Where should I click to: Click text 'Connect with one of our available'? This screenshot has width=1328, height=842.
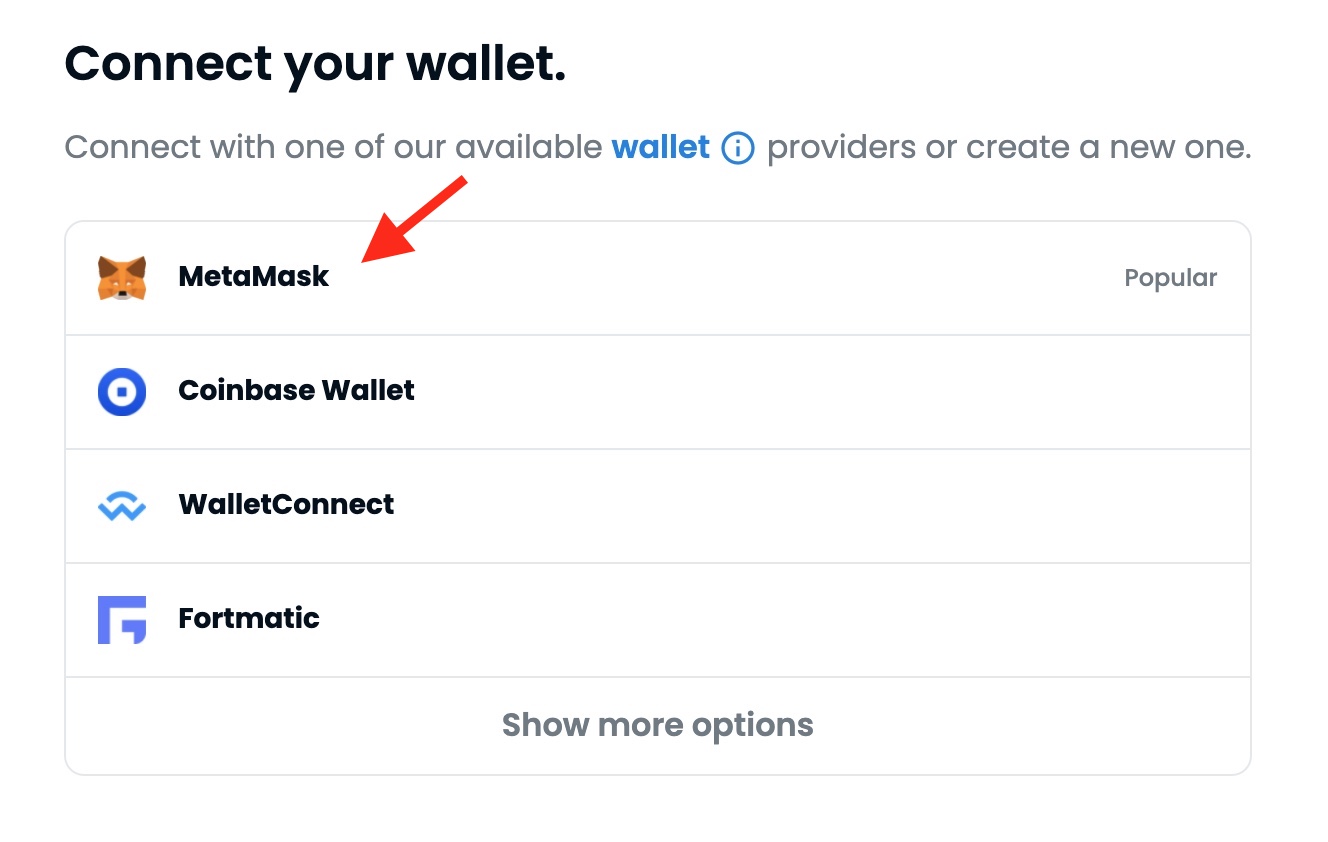[x=333, y=148]
